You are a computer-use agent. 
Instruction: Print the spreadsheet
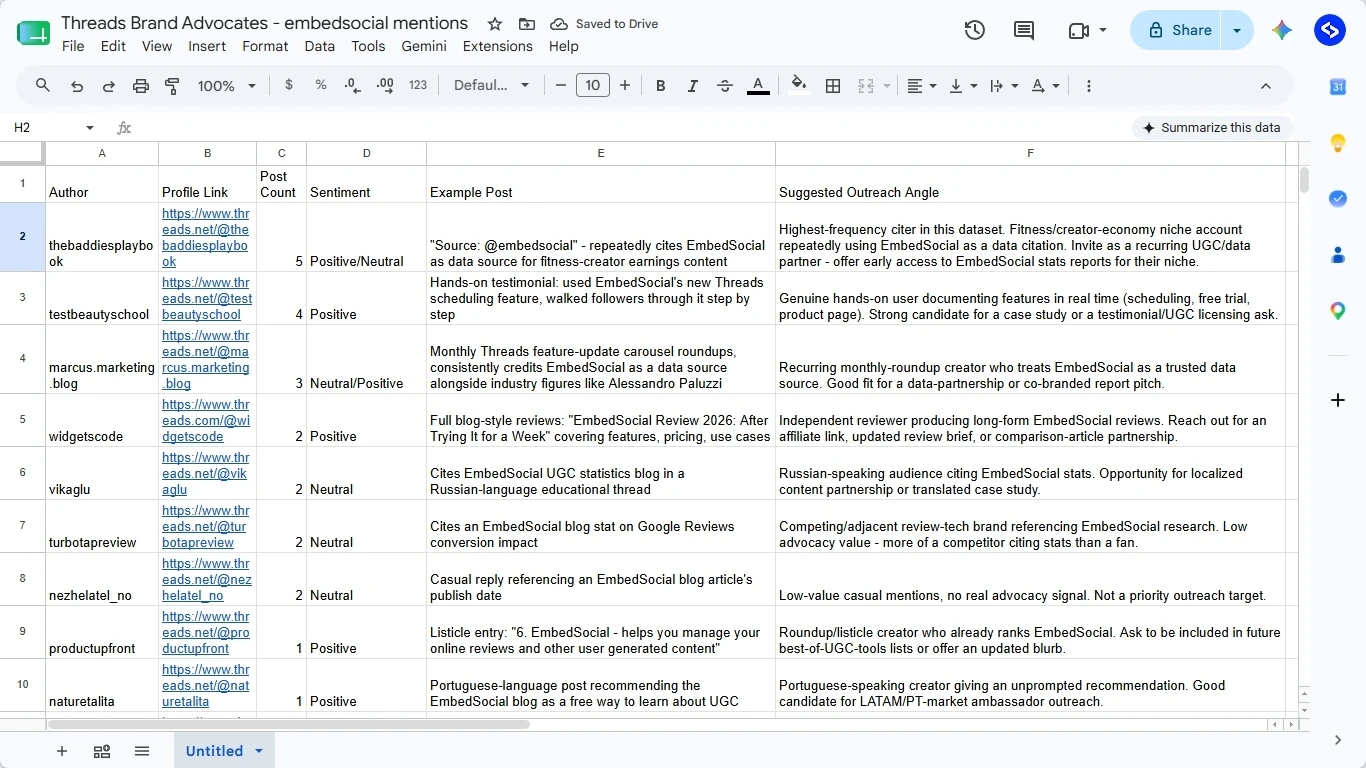[141, 86]
